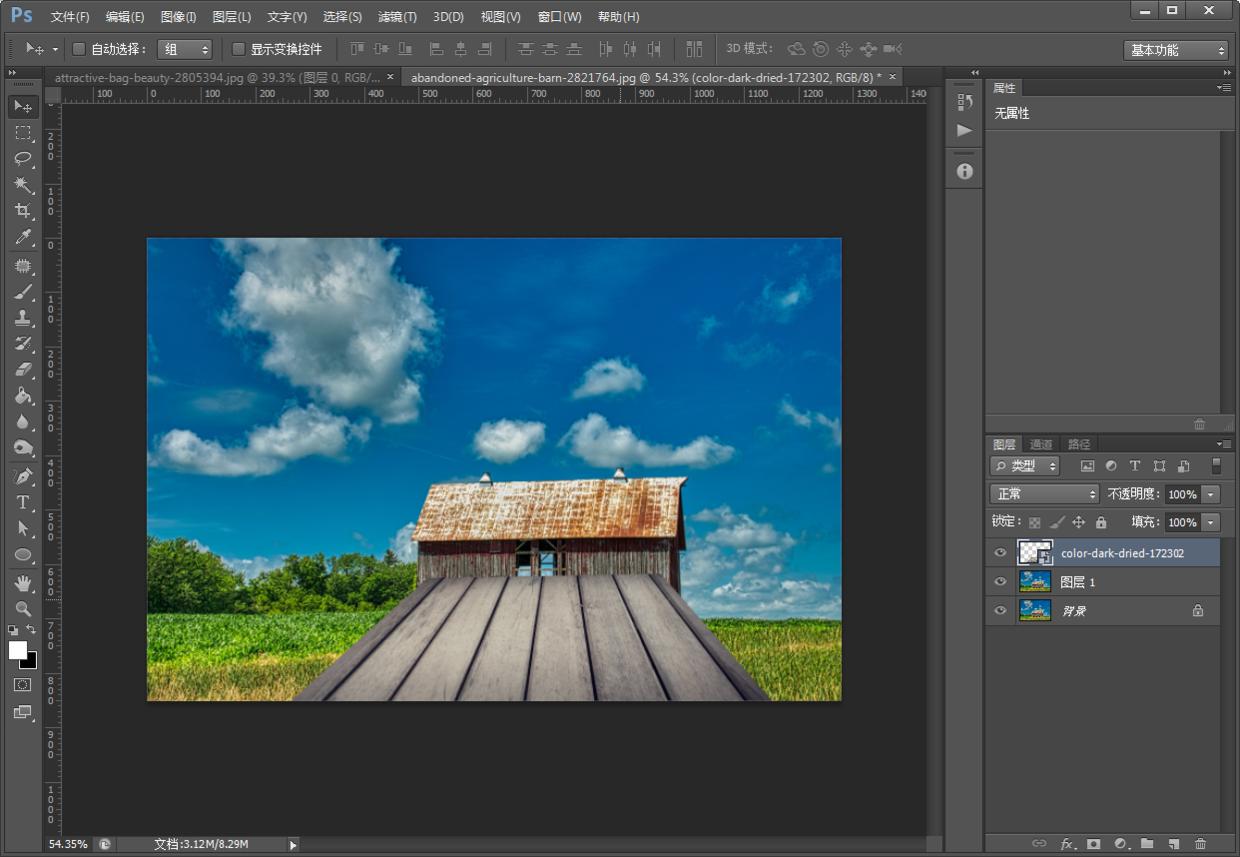This screenshot has height=857, width=1240.
Task: Select the Clone Stamp tool
Action: click(23, 318)
